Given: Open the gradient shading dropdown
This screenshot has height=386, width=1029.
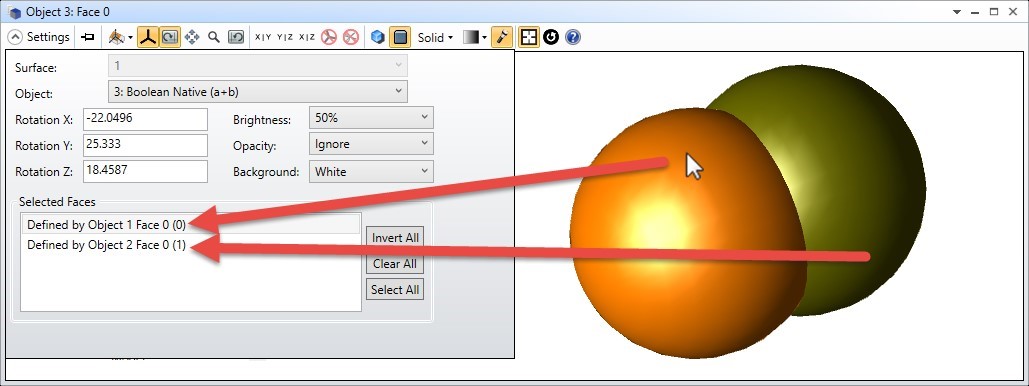Looking at the screenshot, I should [x=475, y=37].
